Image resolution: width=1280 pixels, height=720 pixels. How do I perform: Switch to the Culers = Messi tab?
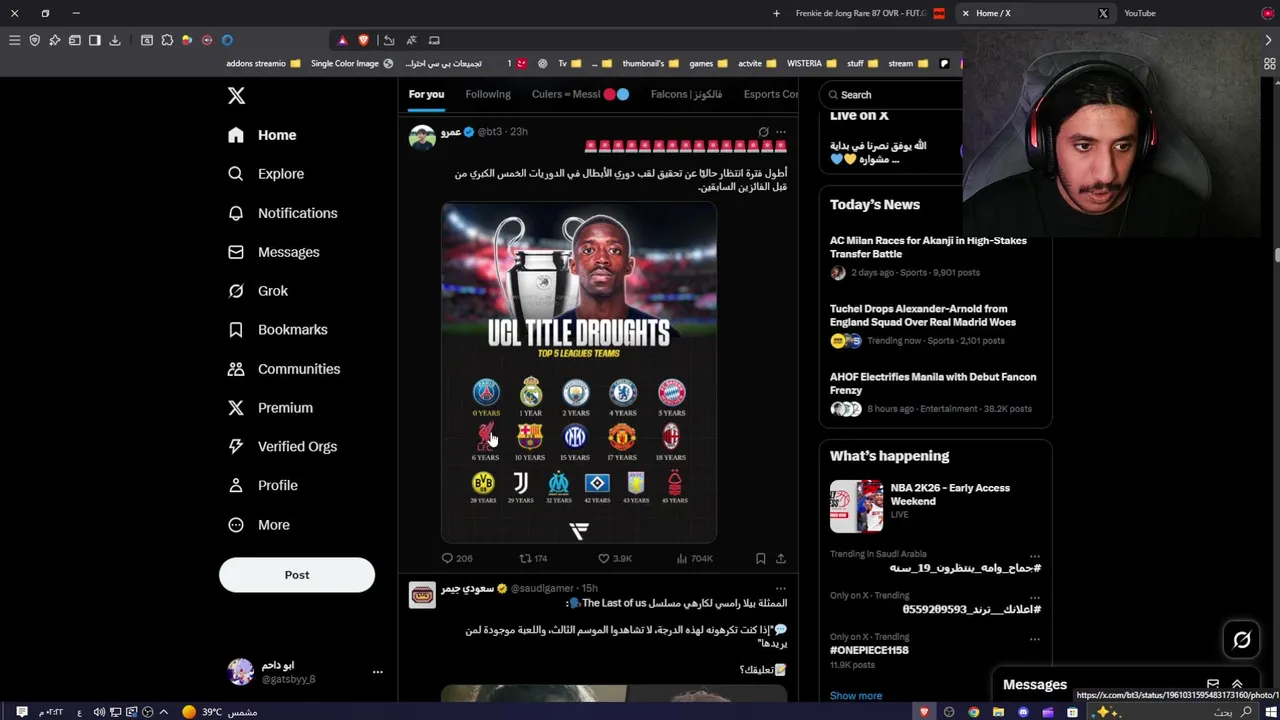(580, 94)
